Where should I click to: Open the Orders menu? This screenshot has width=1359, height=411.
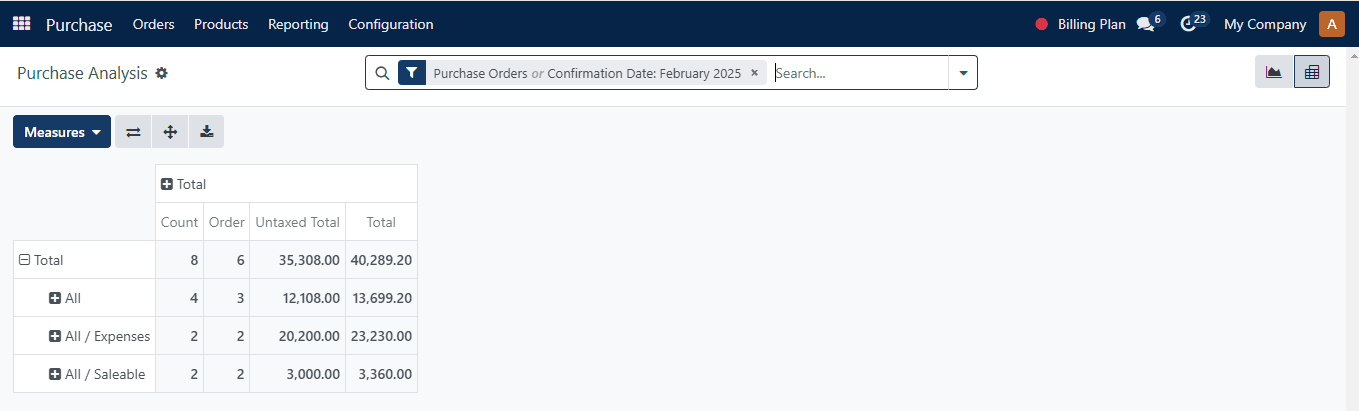(x=153, y=24)
